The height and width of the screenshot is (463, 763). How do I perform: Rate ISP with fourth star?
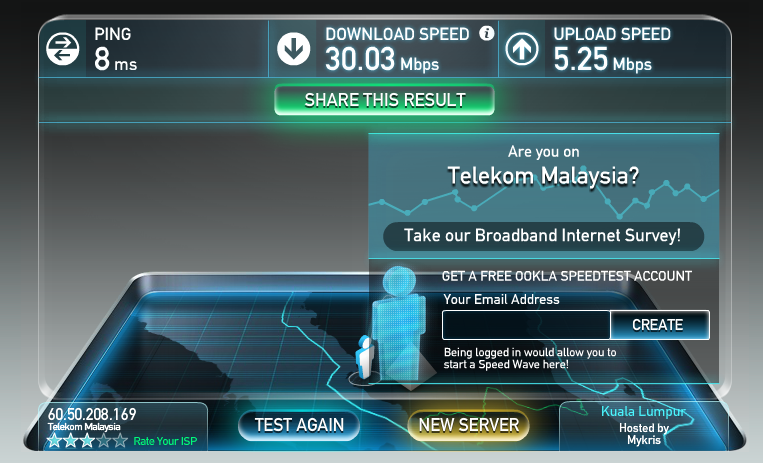tap(104, 441)
